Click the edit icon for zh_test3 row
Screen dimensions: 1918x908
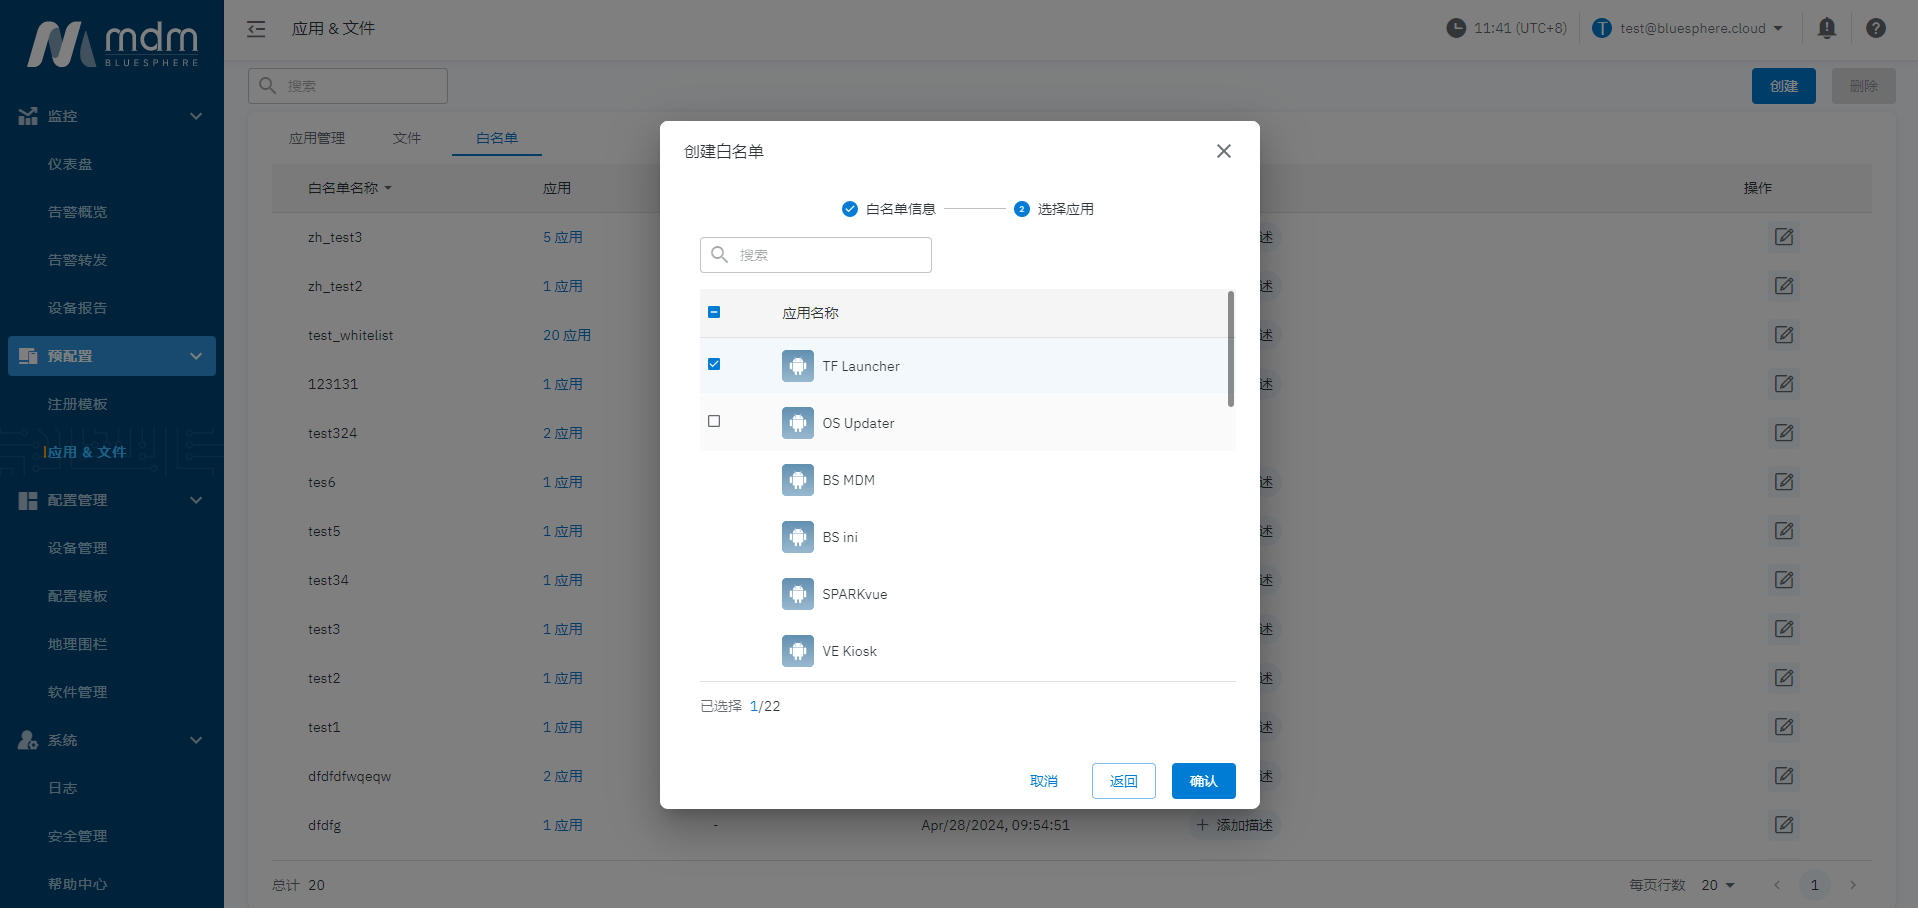[x=1783, y=237]
